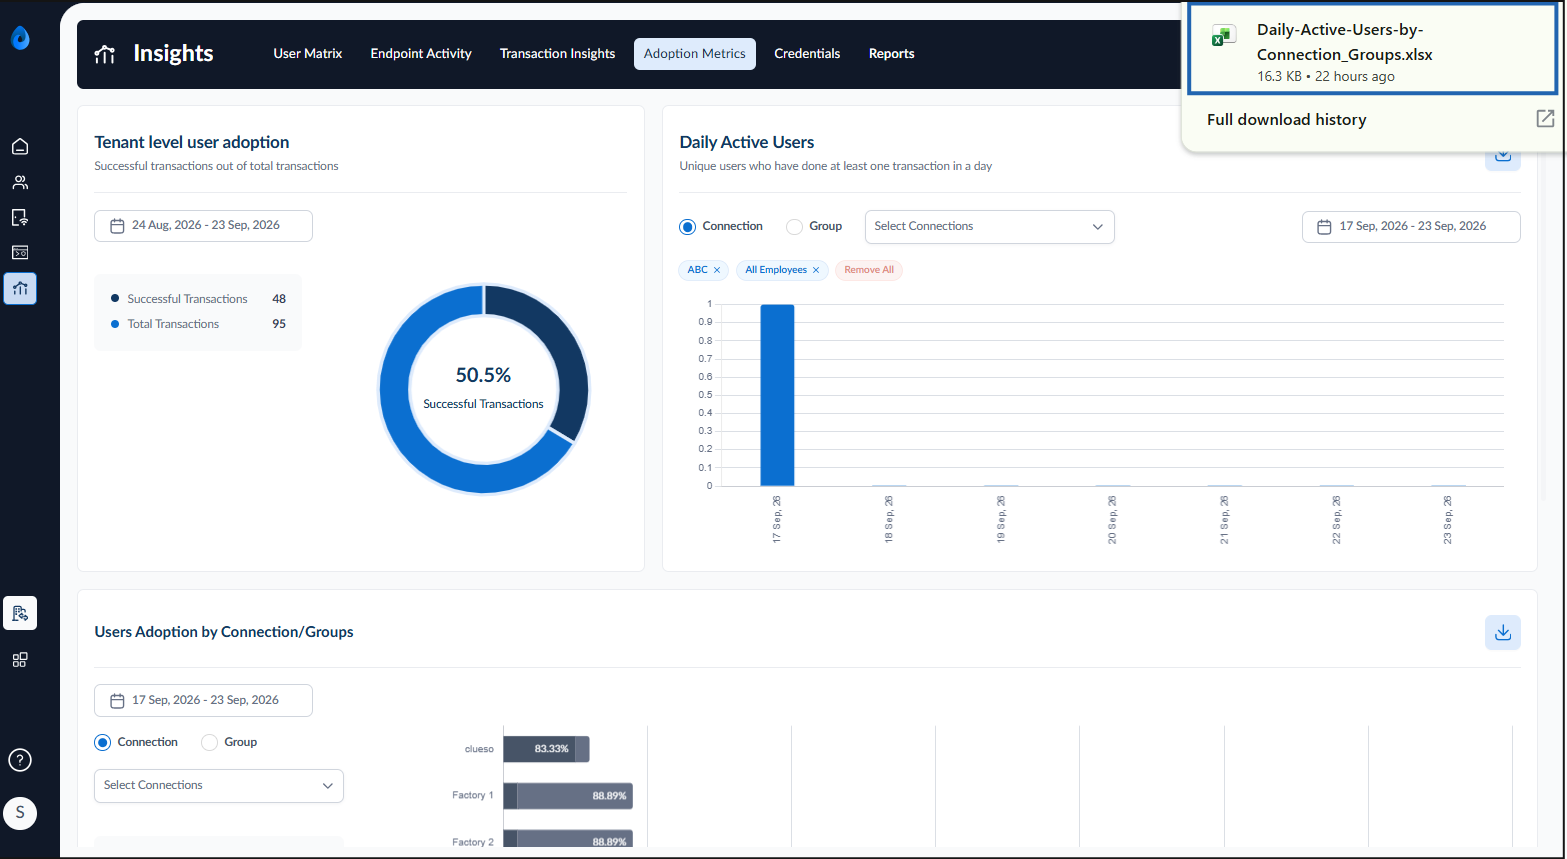This screenshot has height=859, width=1567.
Task: Click the clueso 83.33% adoption bar
Action: click(x=546, y=749)
